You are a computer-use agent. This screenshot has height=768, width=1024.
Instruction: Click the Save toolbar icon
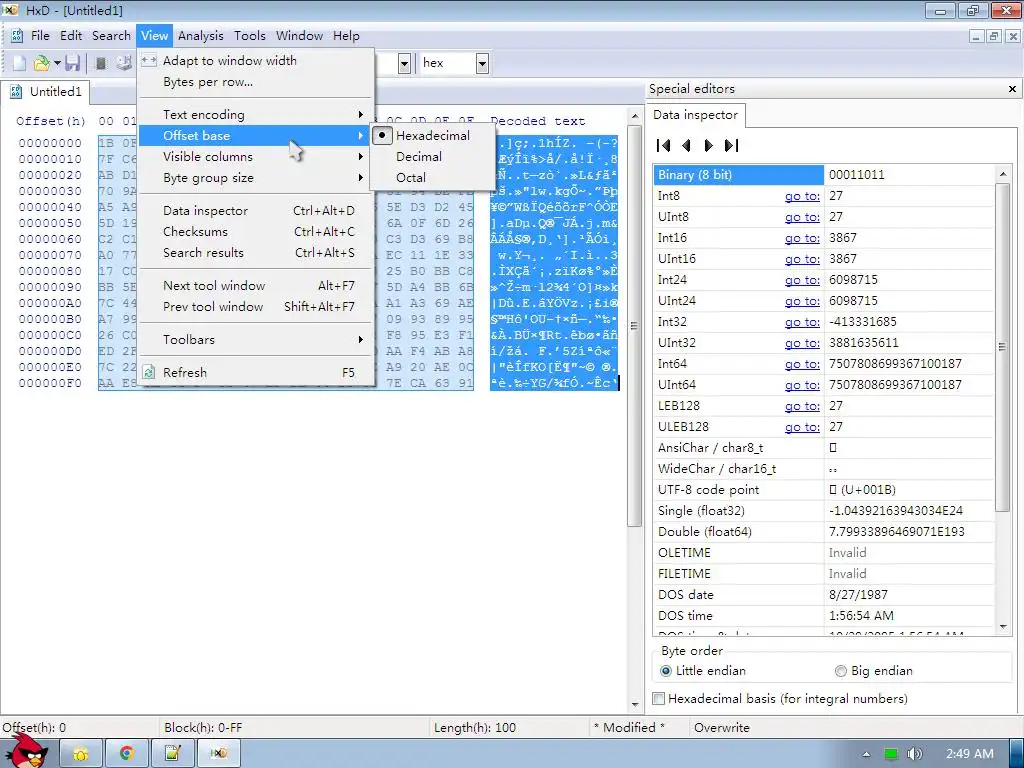pyautogui.click(x=72, y=63)
